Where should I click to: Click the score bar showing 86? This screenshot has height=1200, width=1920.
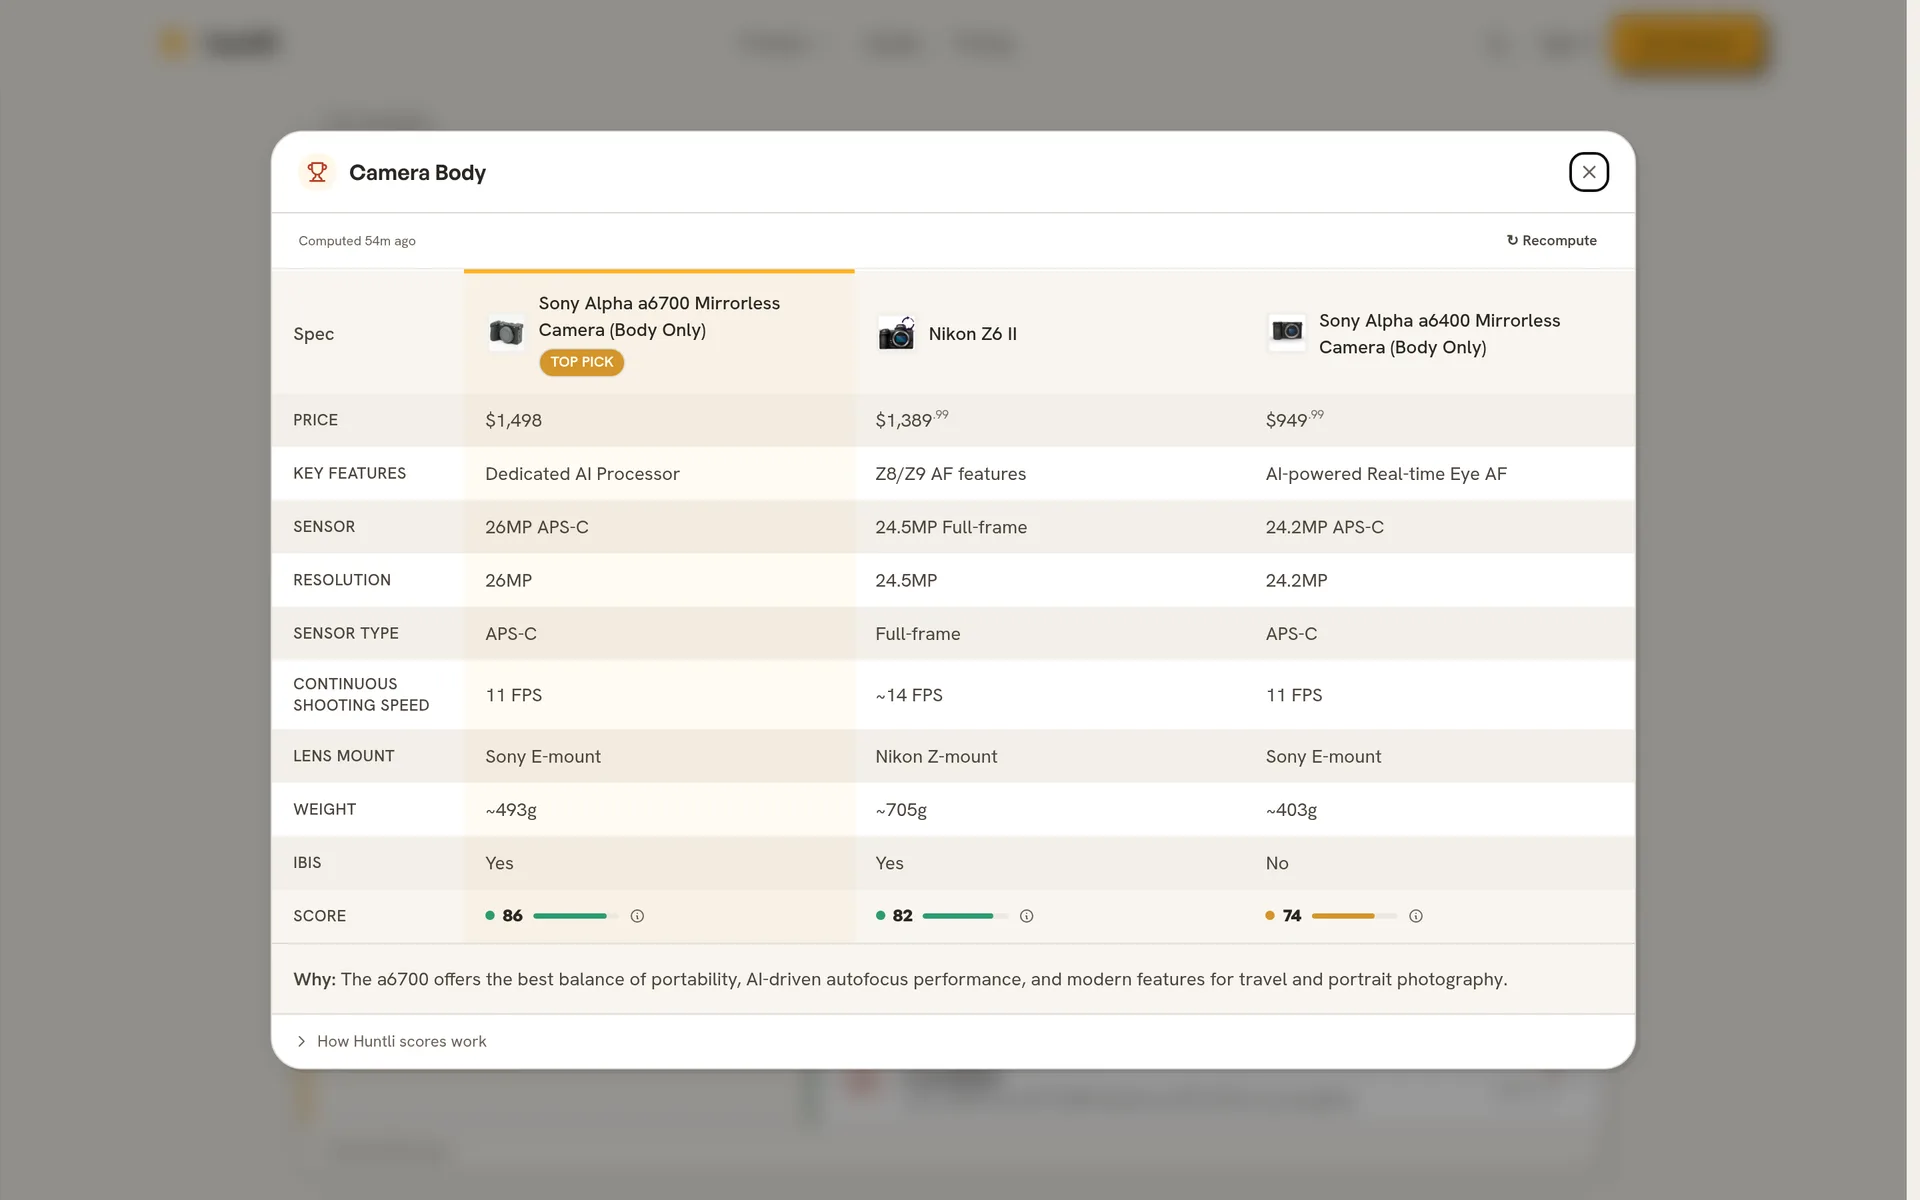tap(576, 916)
